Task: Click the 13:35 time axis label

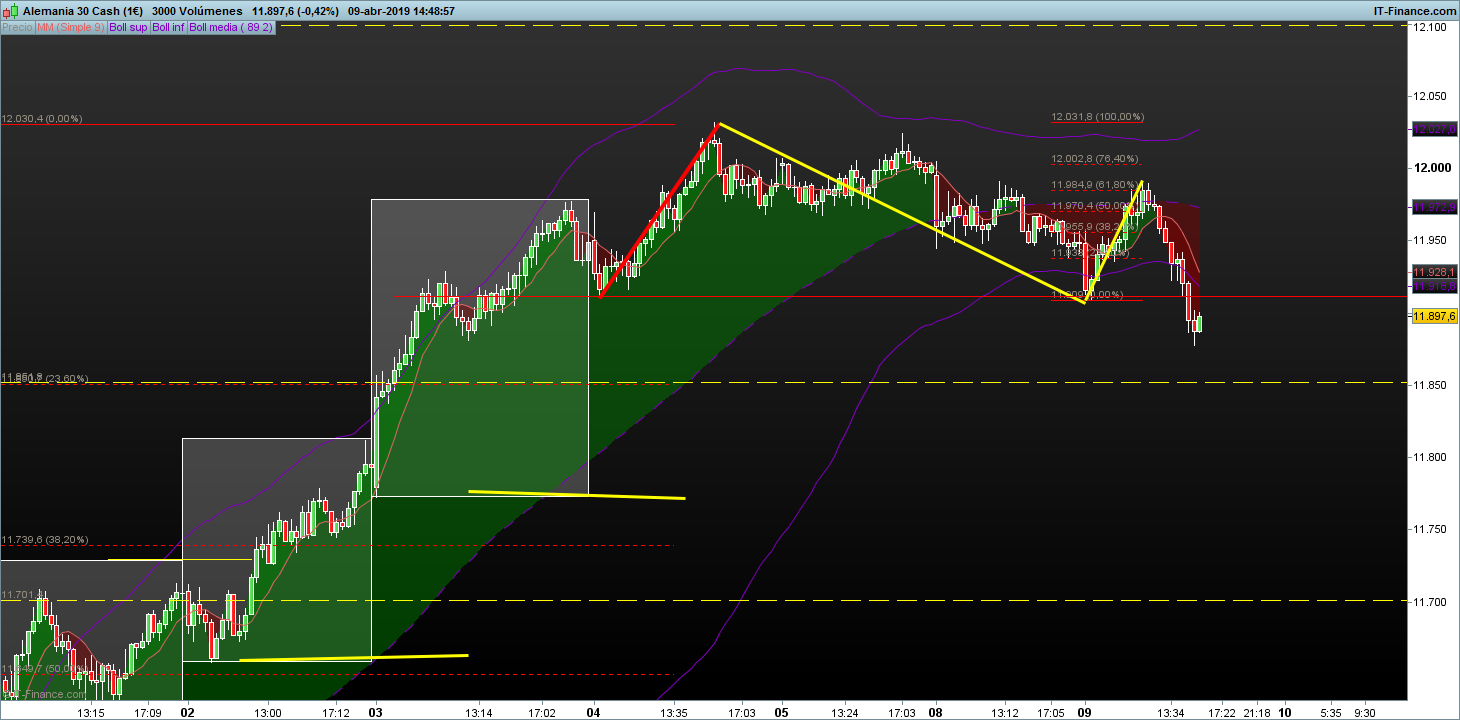Action: pos(674,713)
